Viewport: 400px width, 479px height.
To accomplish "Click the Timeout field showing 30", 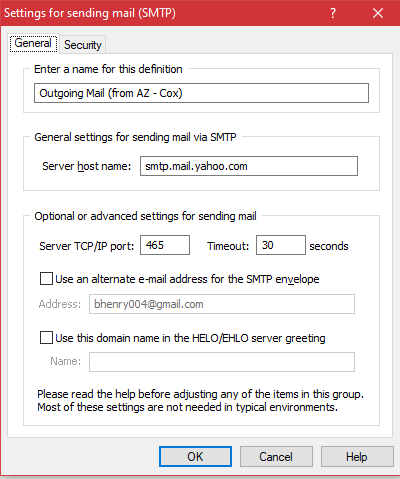I will tap(281, 245).
